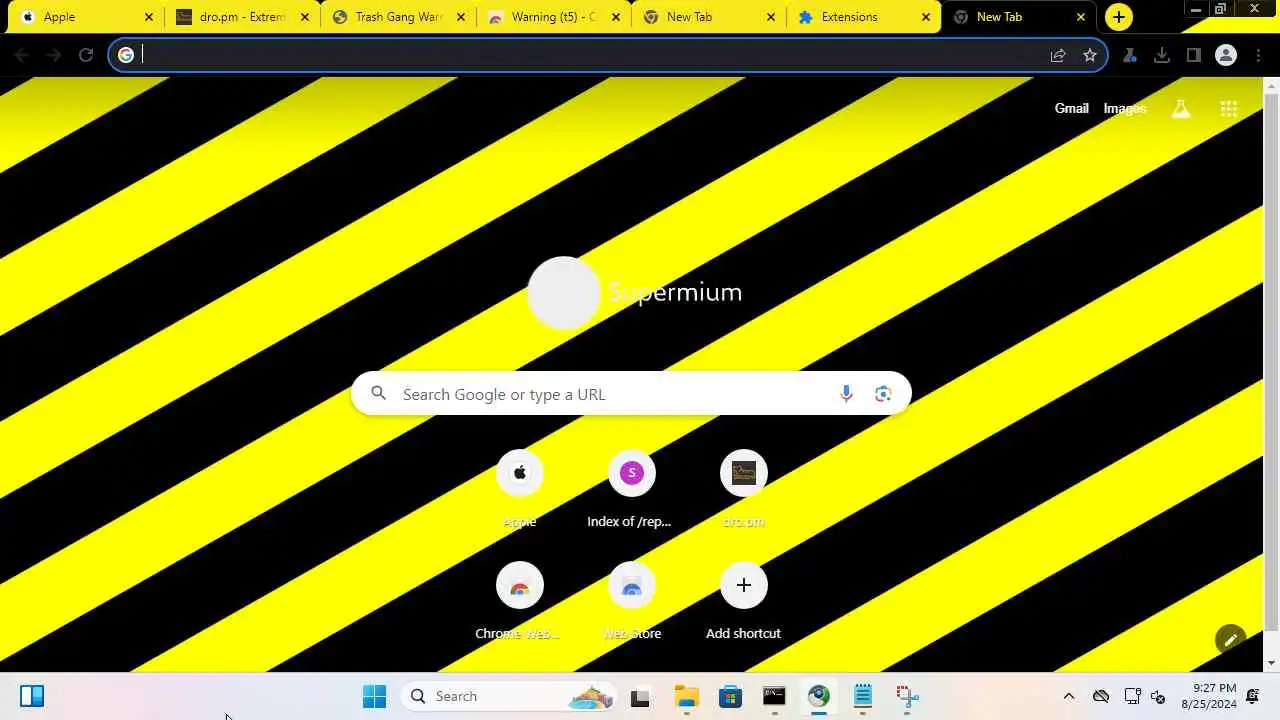Open the Images link

pos(1125,108)
